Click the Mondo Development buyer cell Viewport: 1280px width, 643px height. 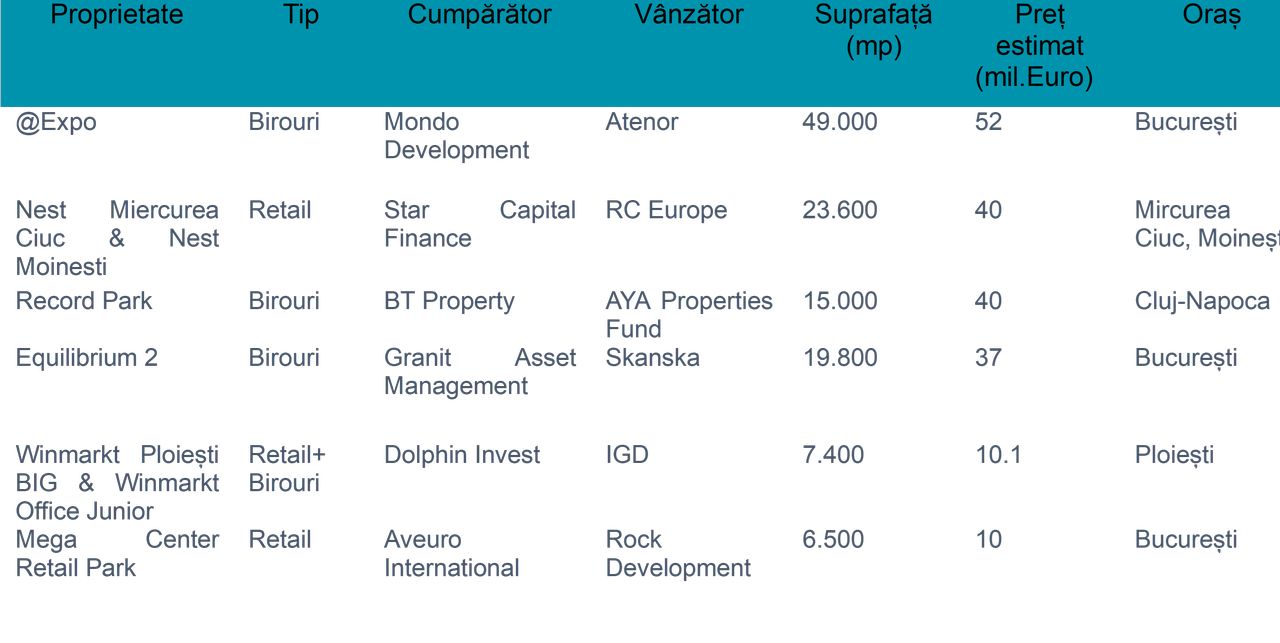[456, 136]
